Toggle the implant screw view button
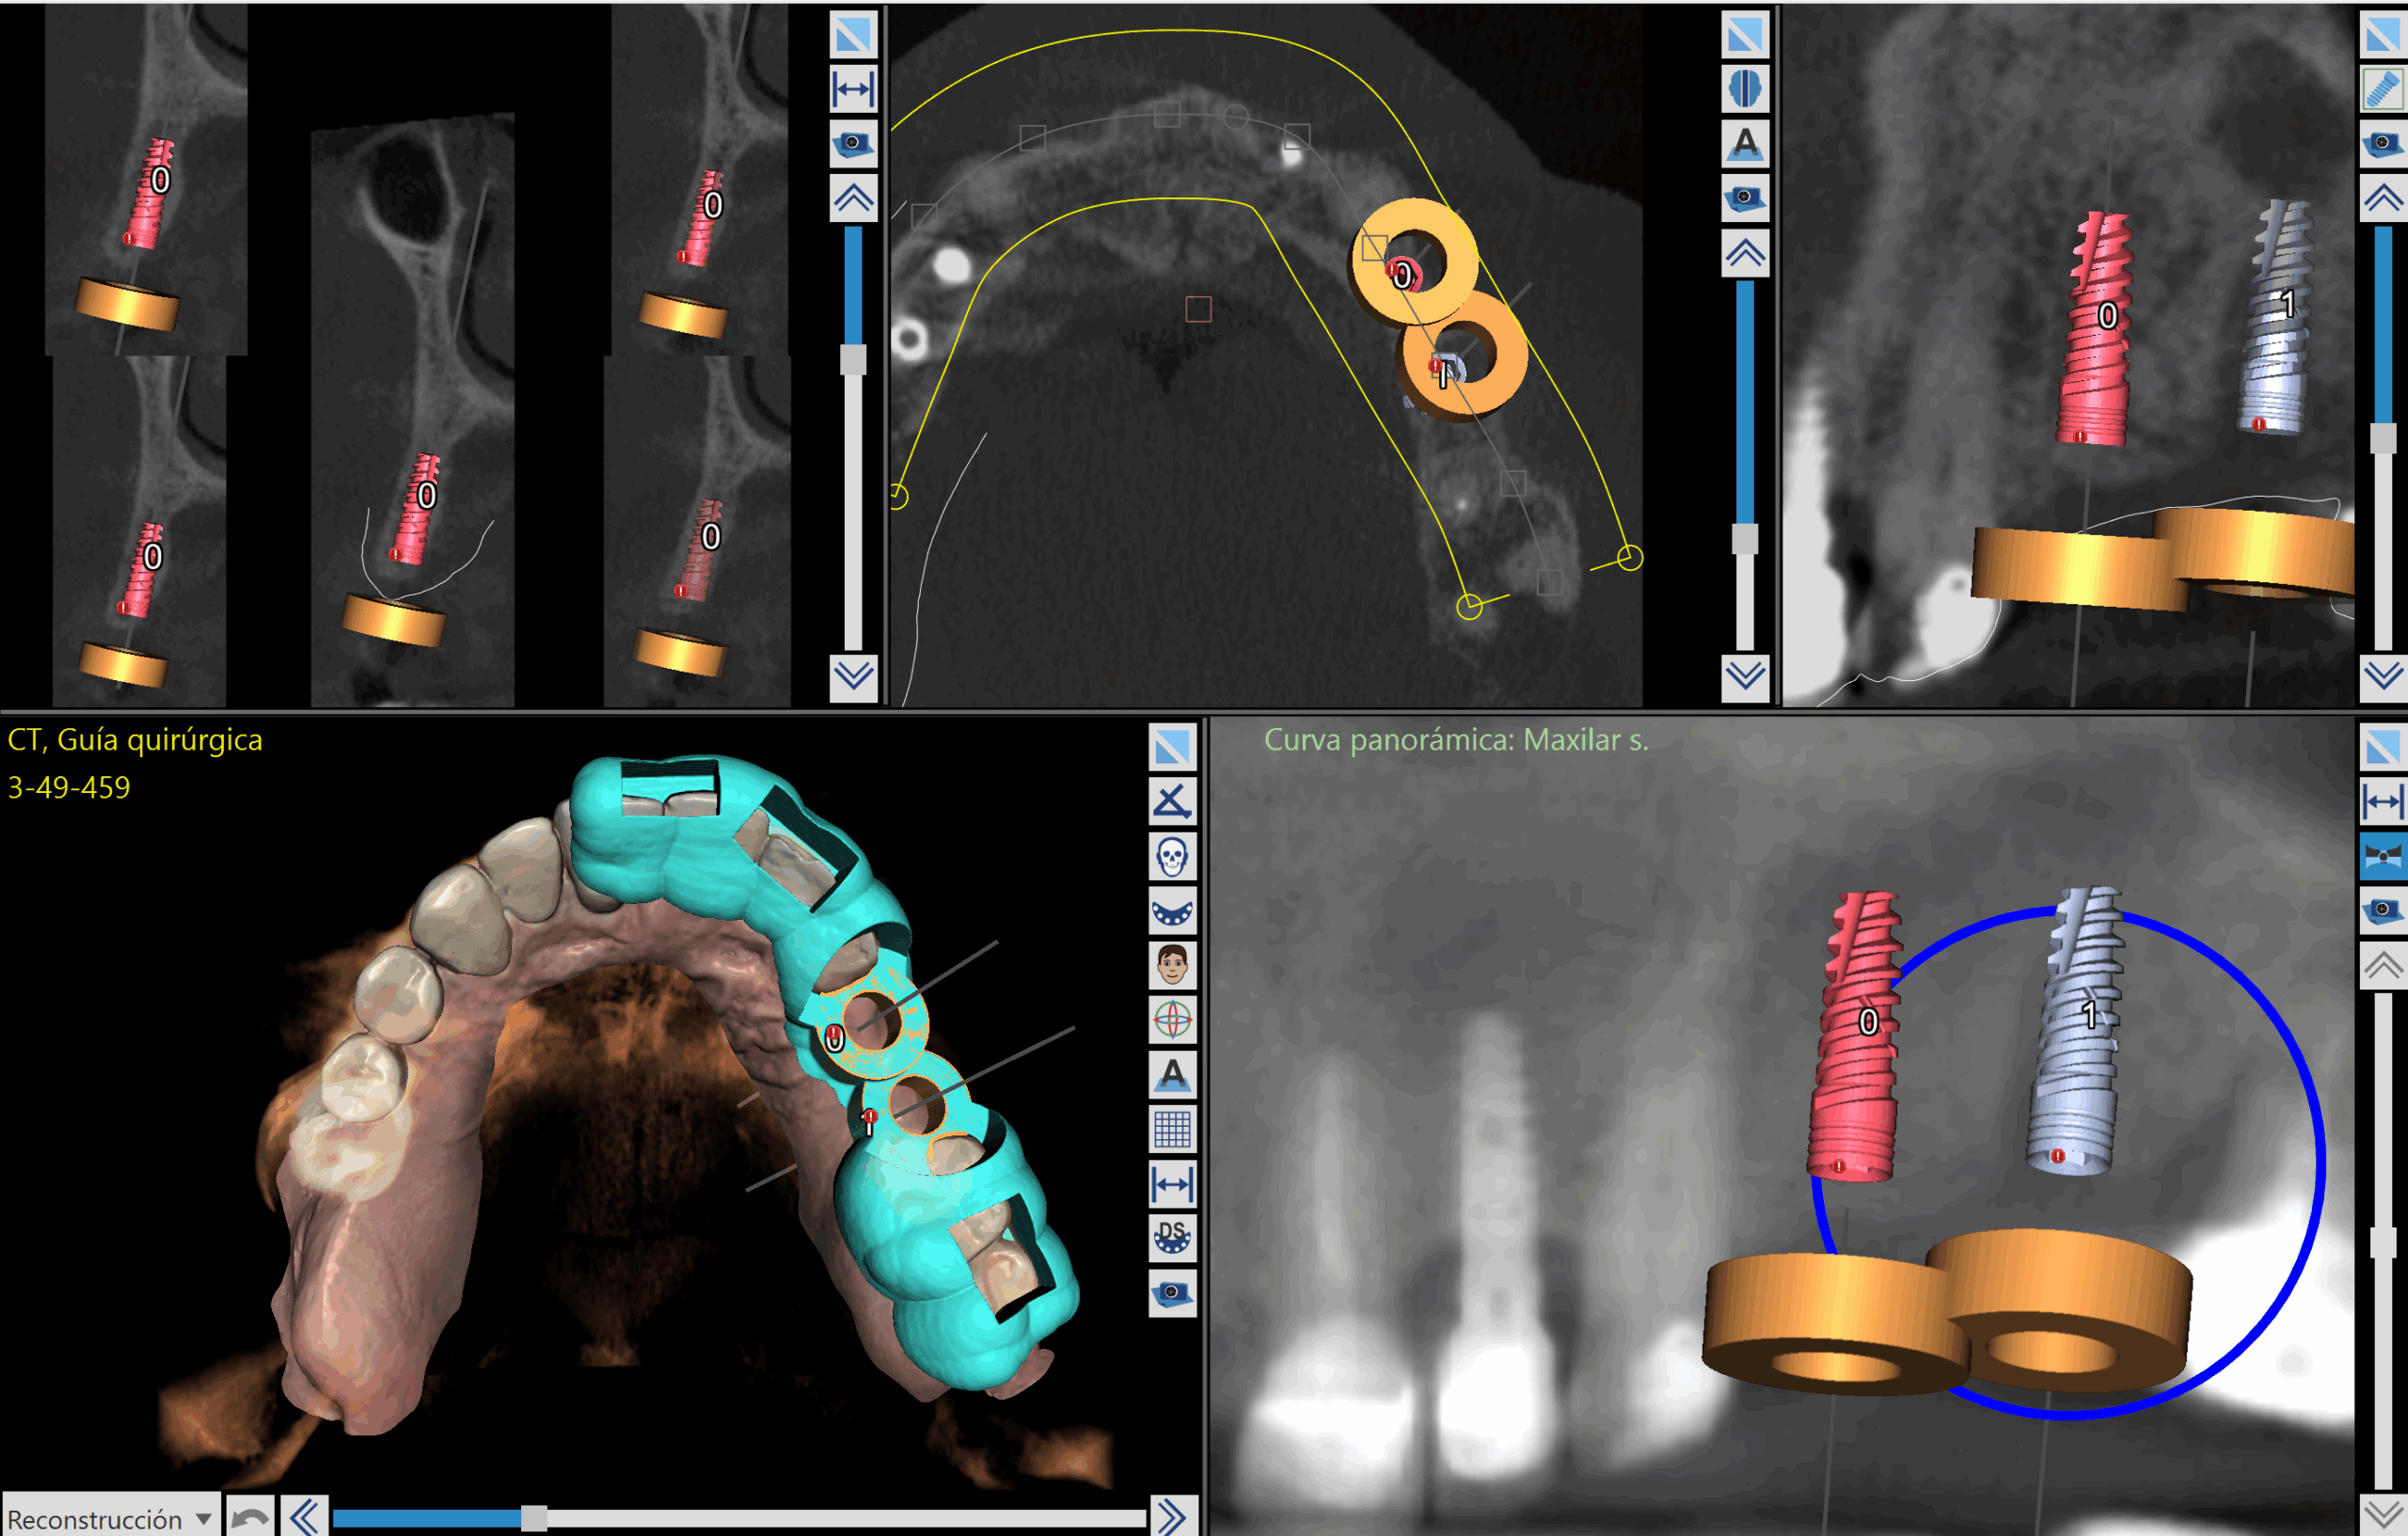The width and height of the screenshot is (2408, 1536). tap(2383, 89)
